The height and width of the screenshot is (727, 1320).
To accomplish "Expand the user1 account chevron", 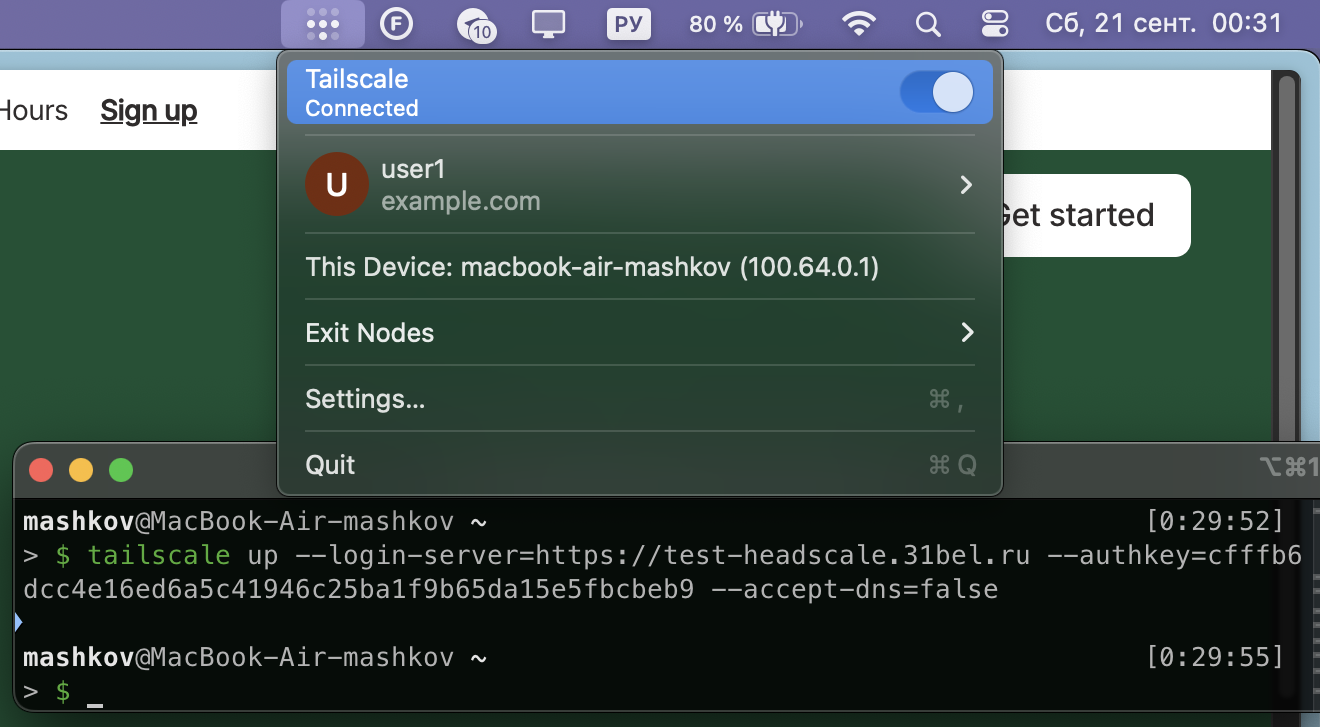I will click(x=966, y=185).
